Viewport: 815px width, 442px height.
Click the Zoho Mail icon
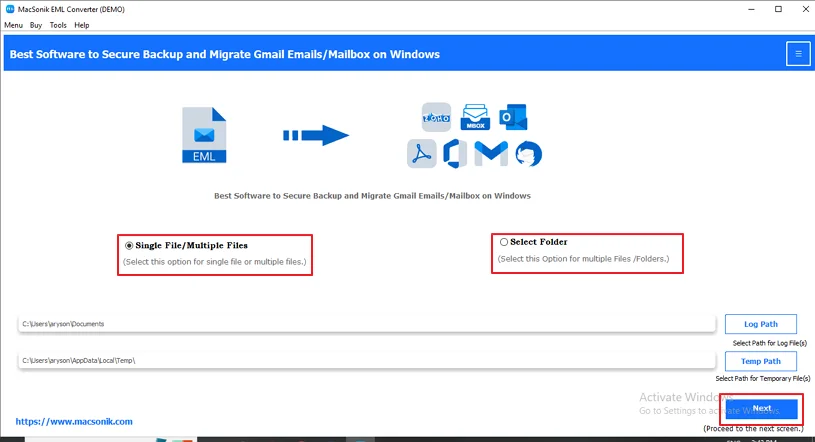(436, 117)
